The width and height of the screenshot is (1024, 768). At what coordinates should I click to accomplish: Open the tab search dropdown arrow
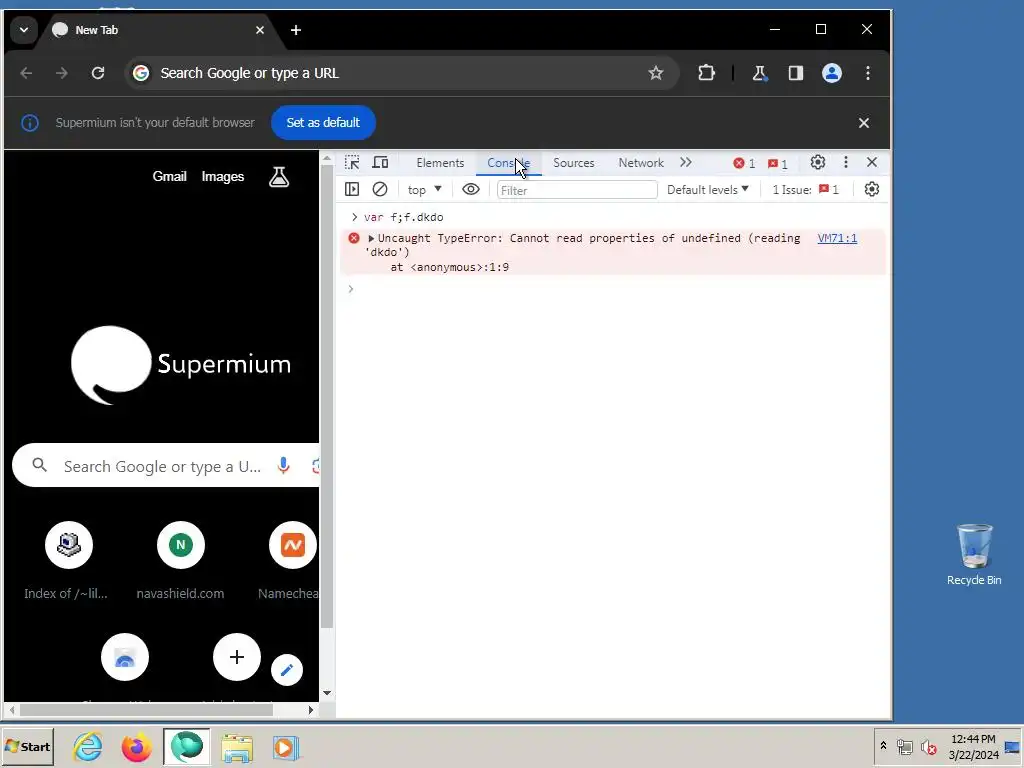[24, 30]
